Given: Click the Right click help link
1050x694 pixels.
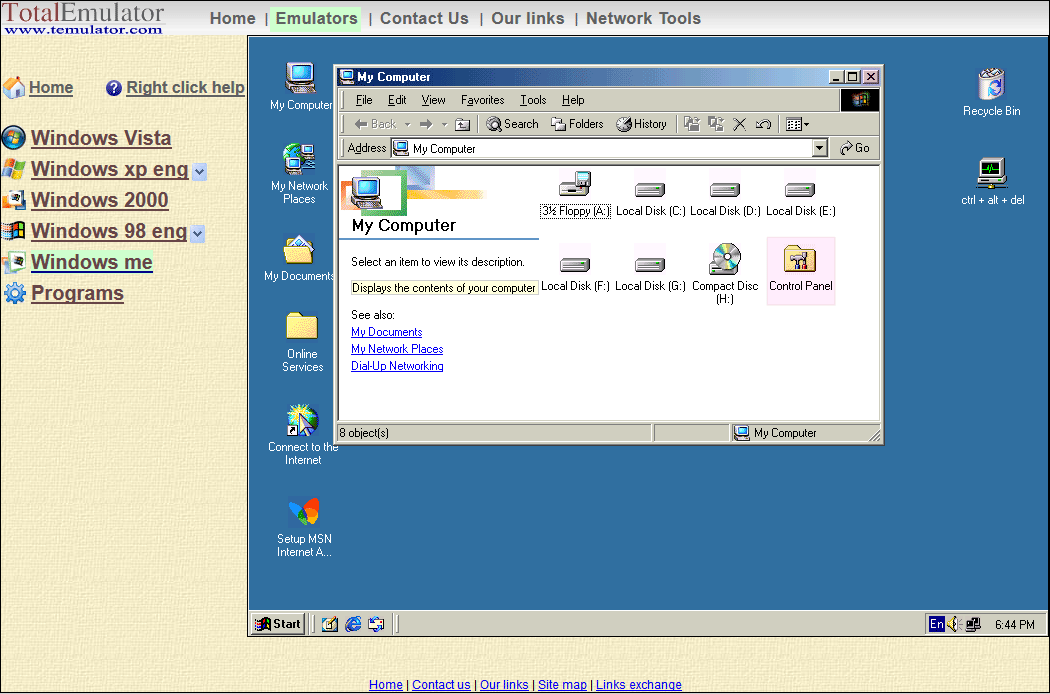Looking at the screenshot, I should [x=185, y=88].
